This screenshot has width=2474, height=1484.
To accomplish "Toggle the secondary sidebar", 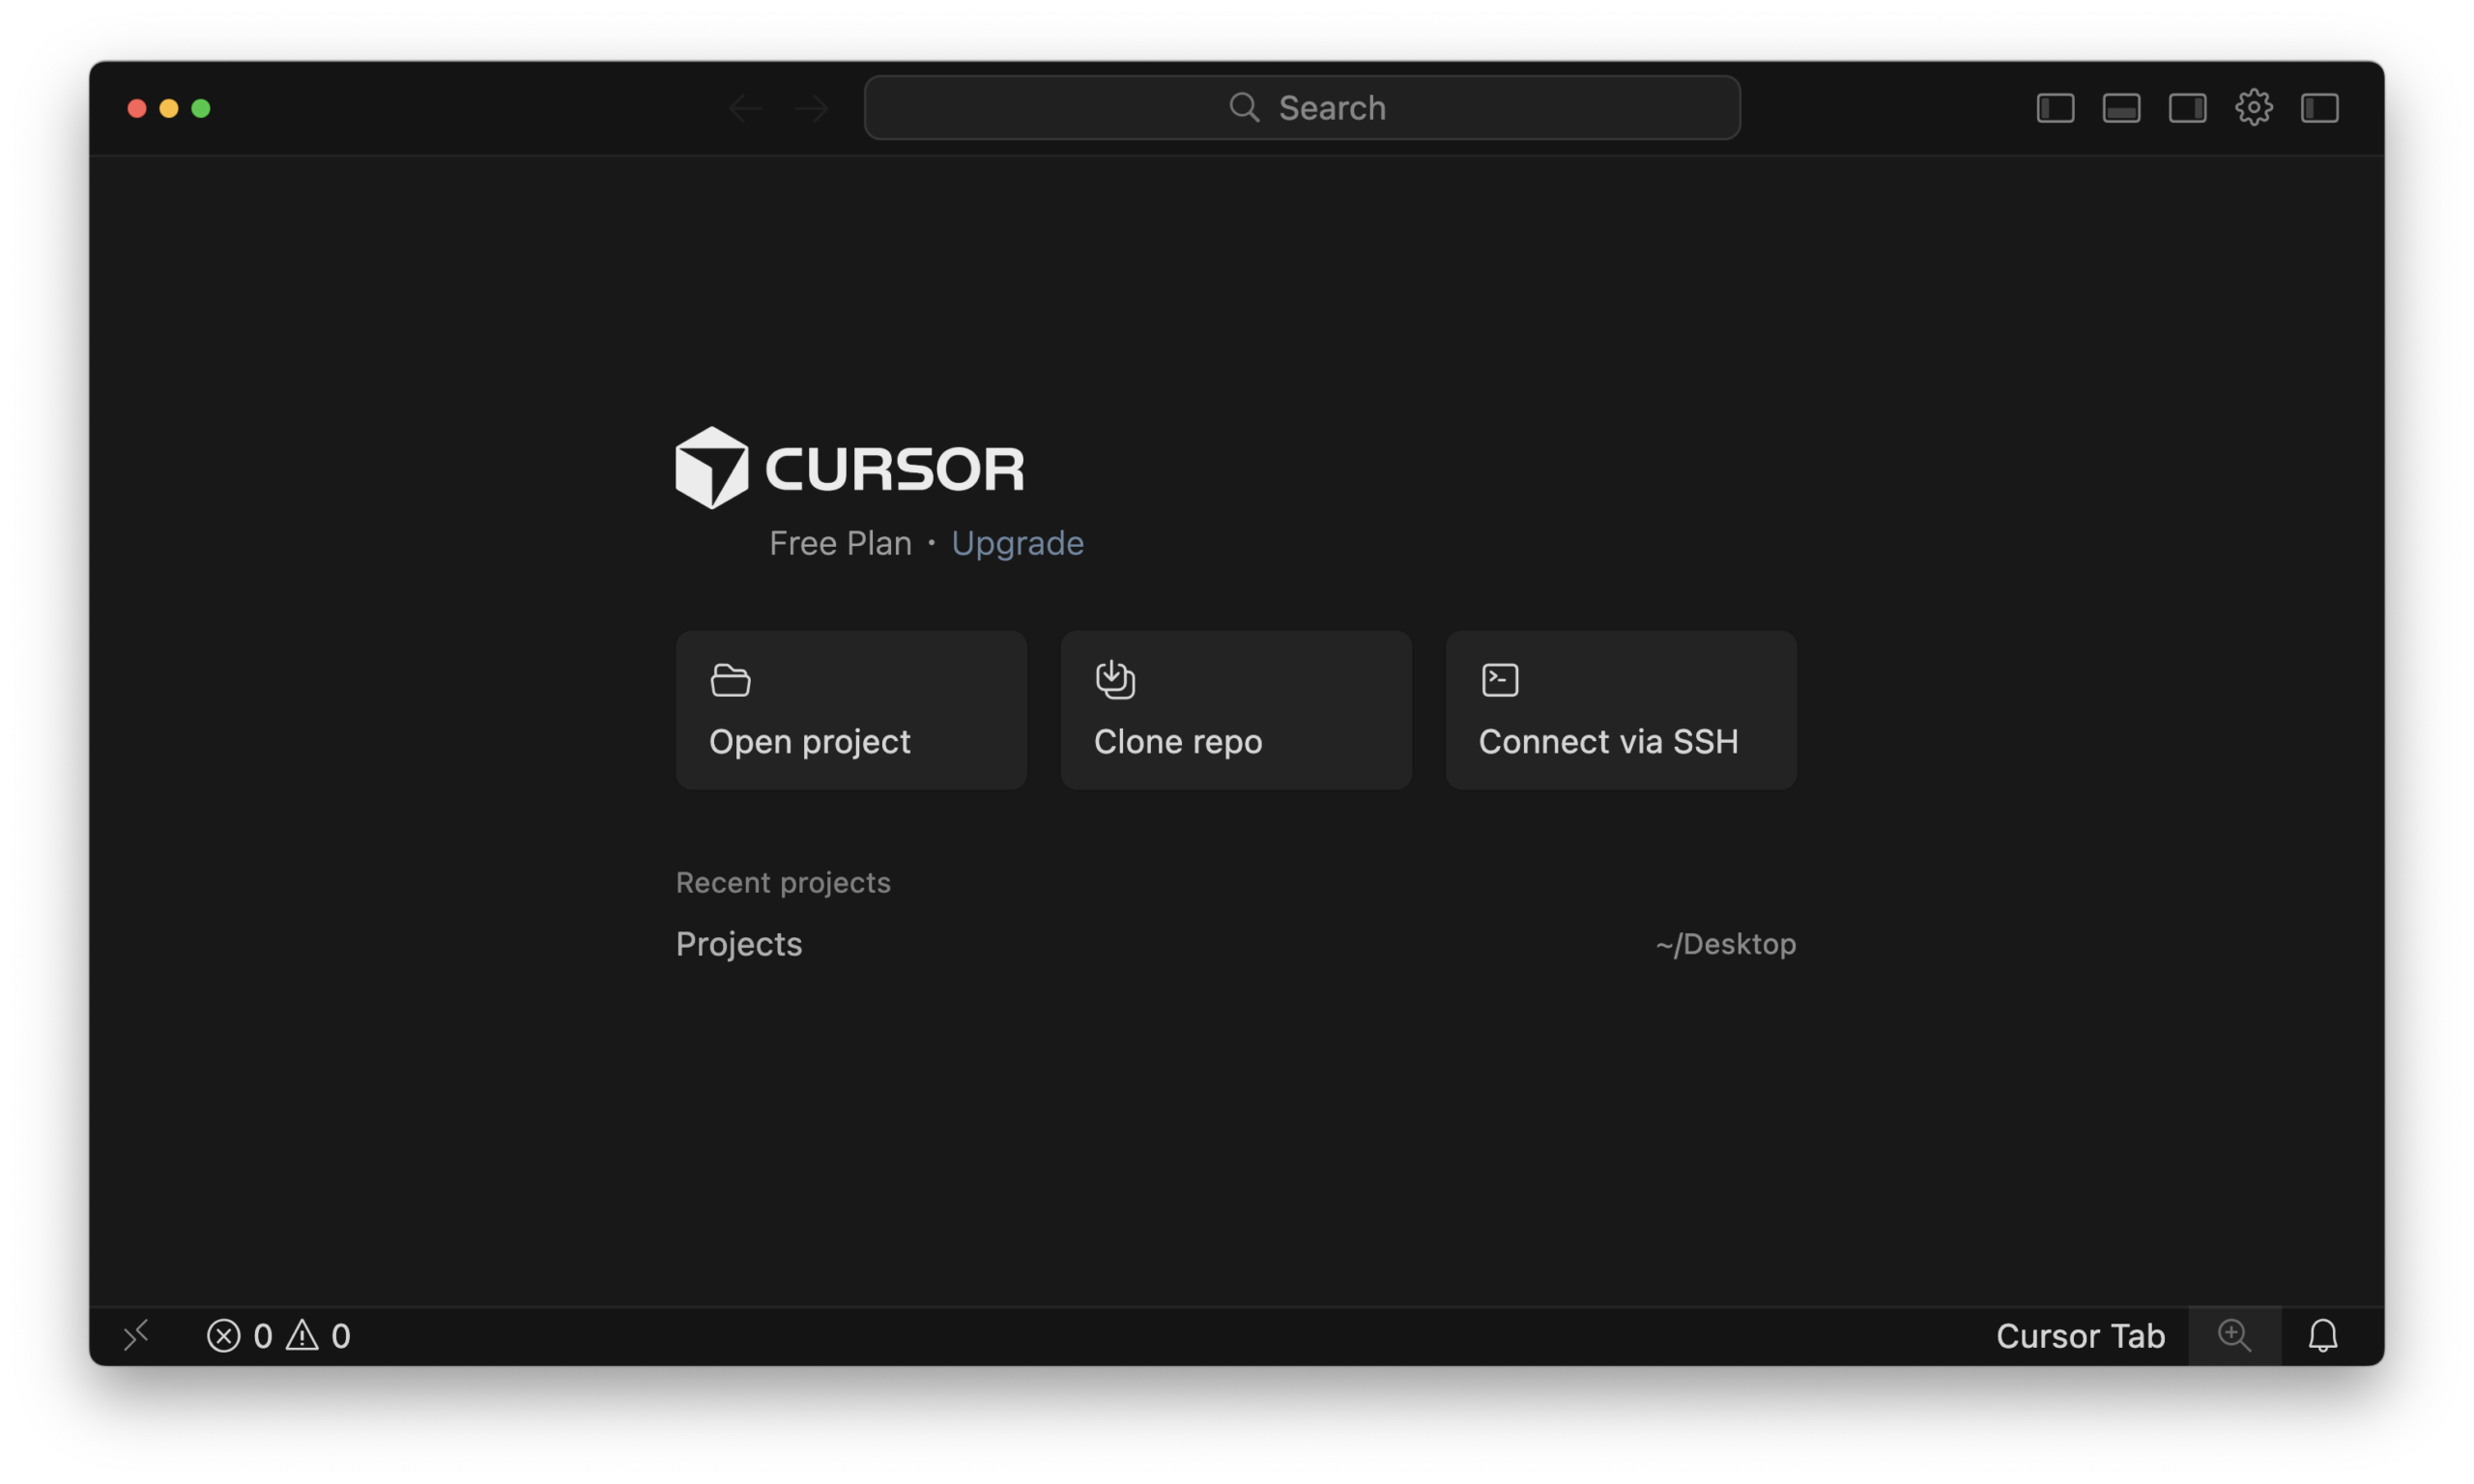I will [x=2187, y=107].
